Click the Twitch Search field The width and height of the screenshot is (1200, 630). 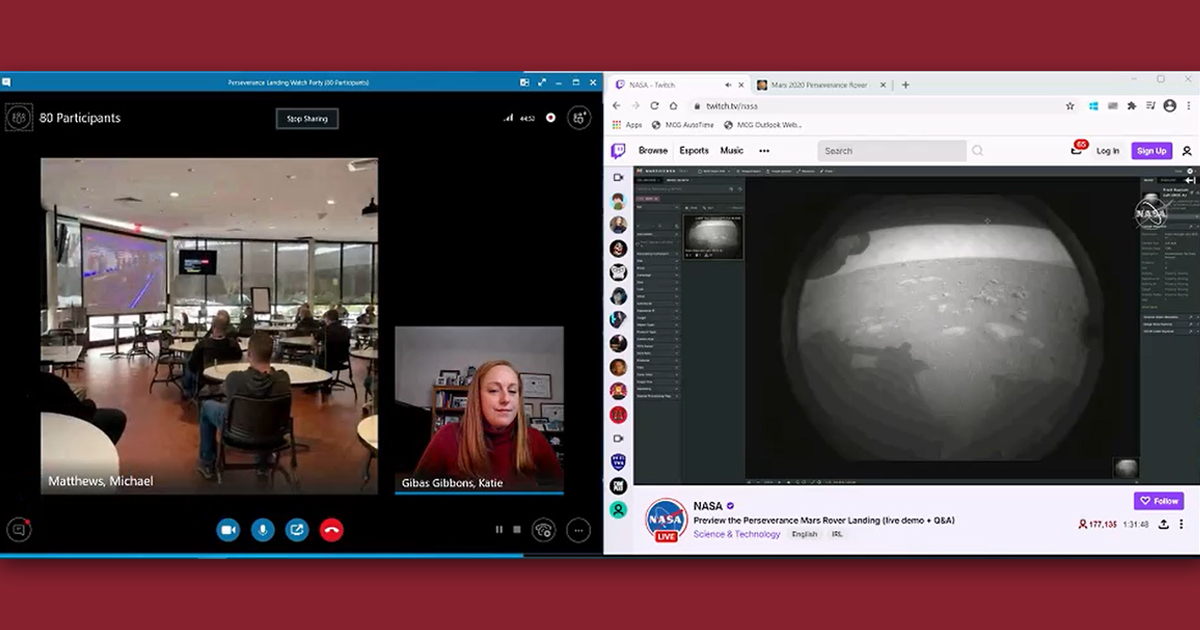tap(892, 150)
